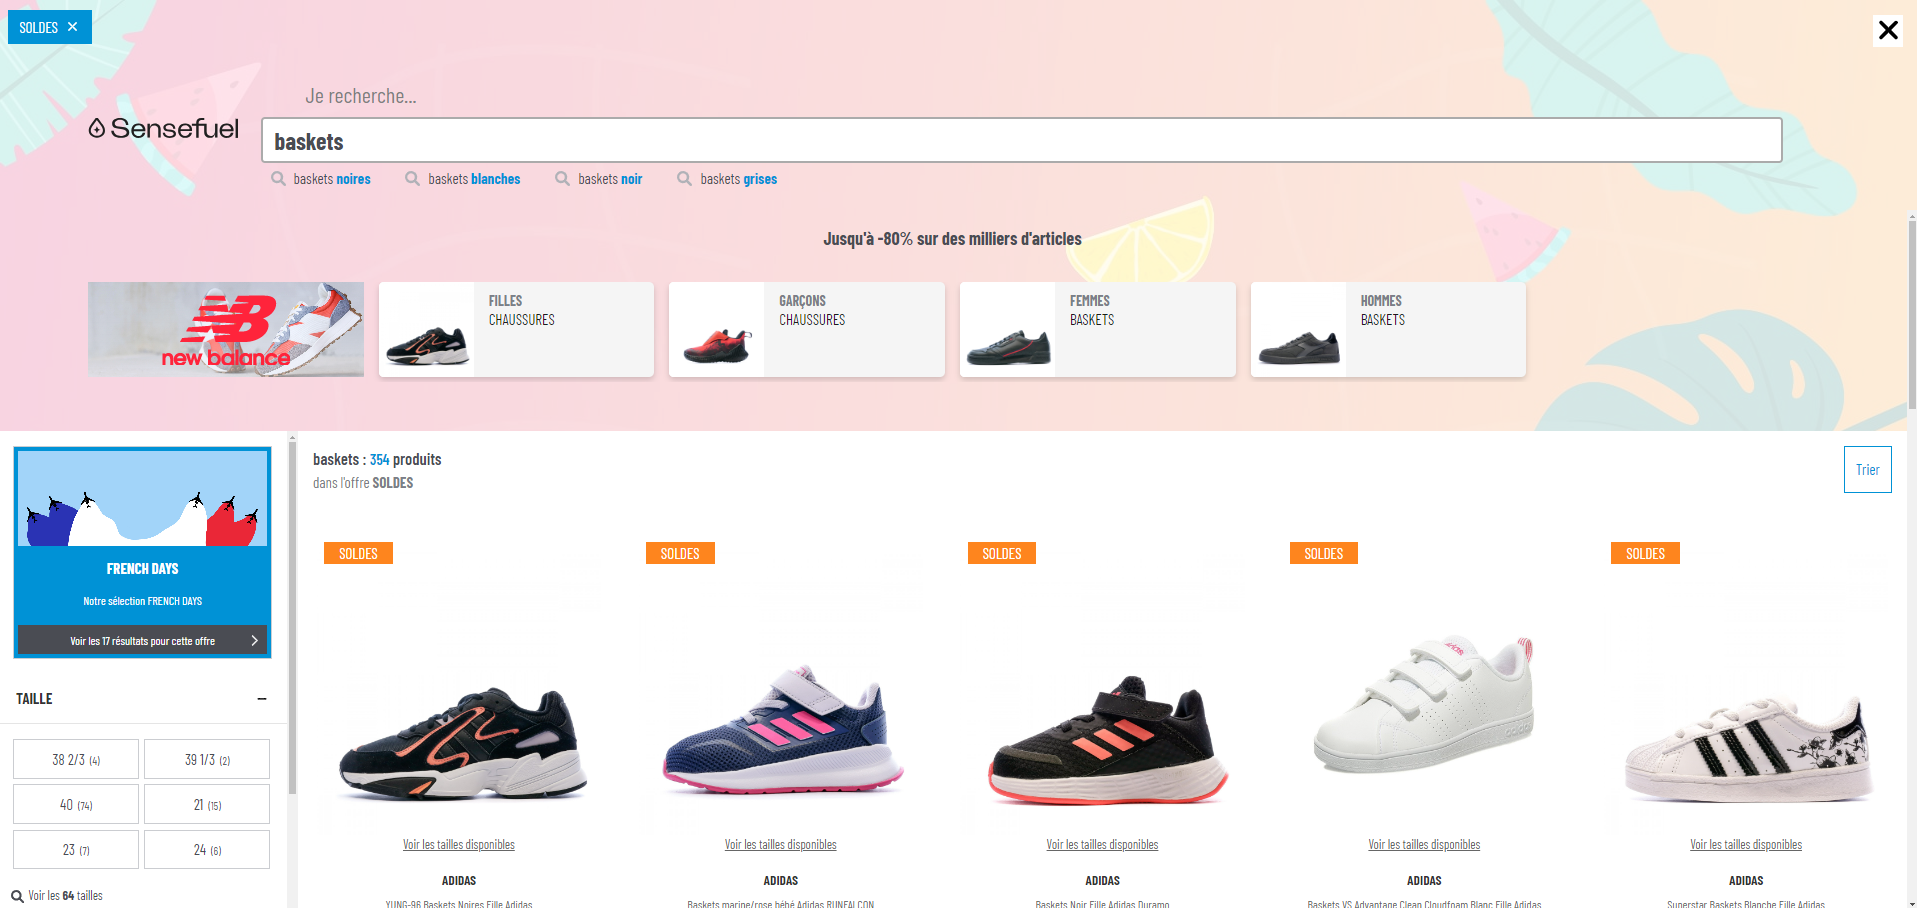The height and width of the screenshot is (908, 1917).
Task: Expand all sizes via 'Voir les 64 tailles'
Action: (x=65, y=896)
